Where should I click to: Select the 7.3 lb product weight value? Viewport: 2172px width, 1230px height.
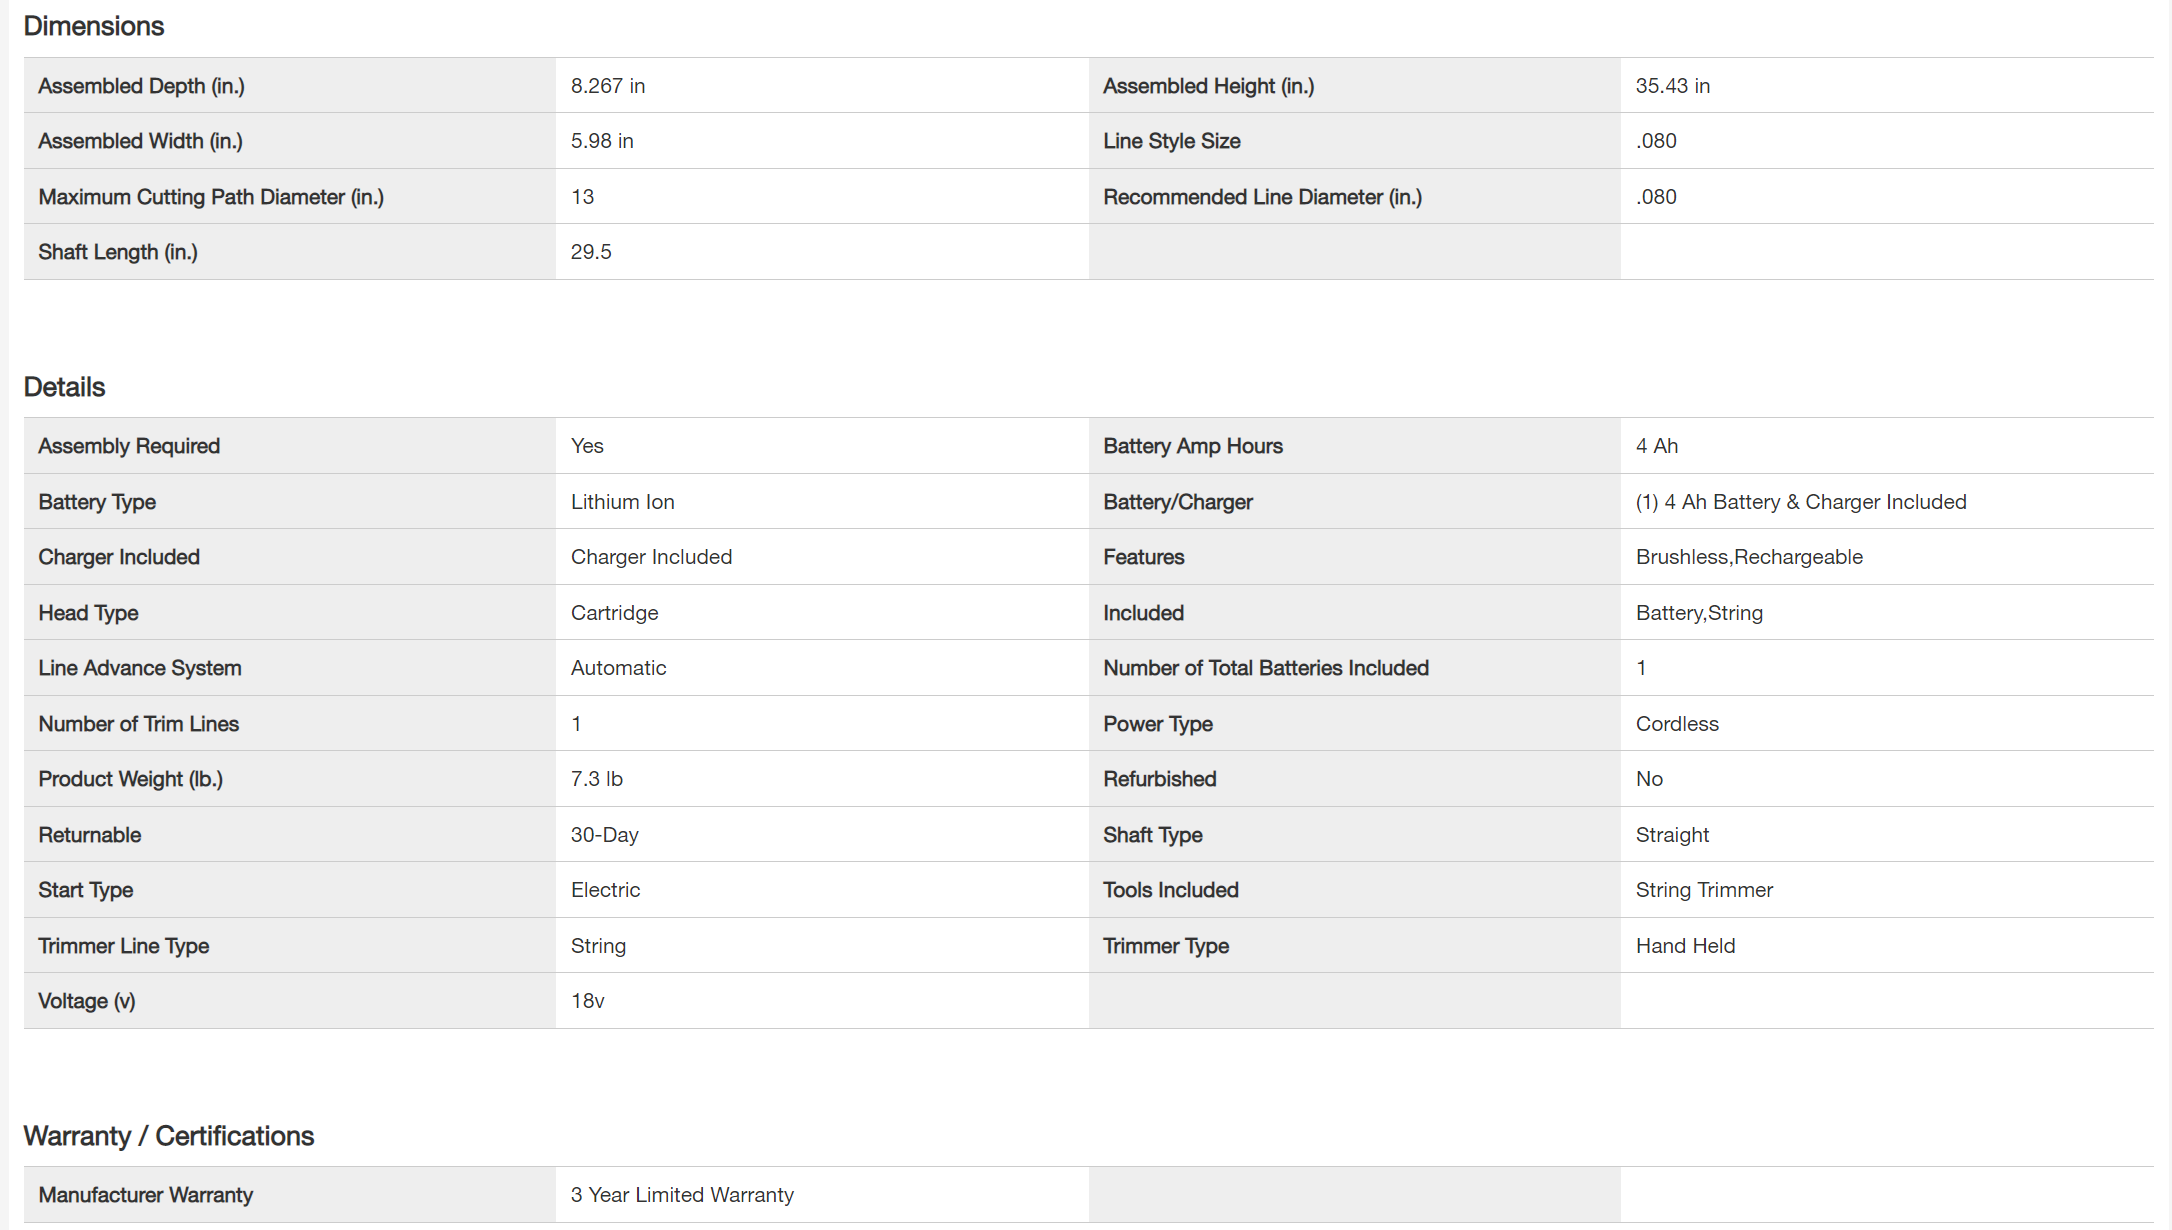596,779
